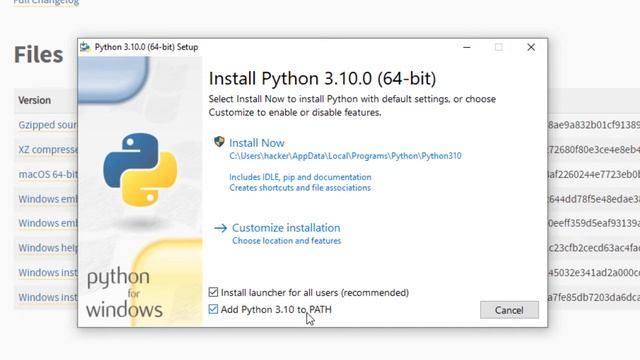Screen dimensions: 640x360
Task: Click 'Choose location and features' text
Action: point(287,241)
